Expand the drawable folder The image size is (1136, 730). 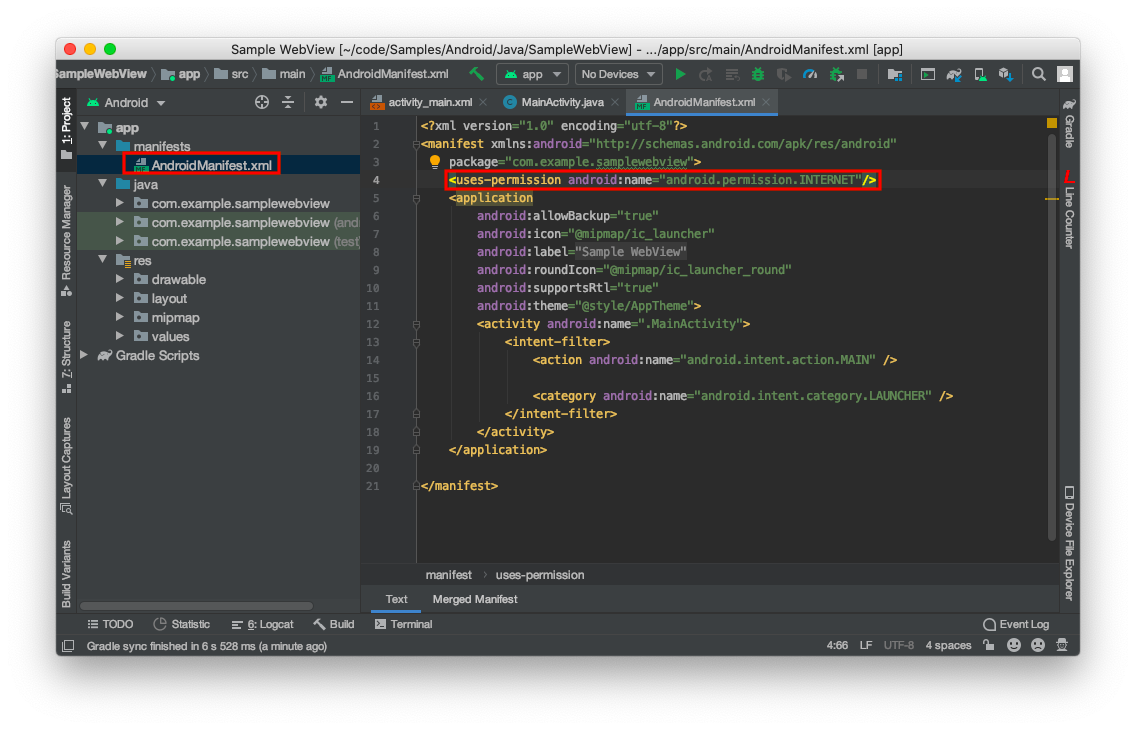pyautogui.click(x=120, y=279)
